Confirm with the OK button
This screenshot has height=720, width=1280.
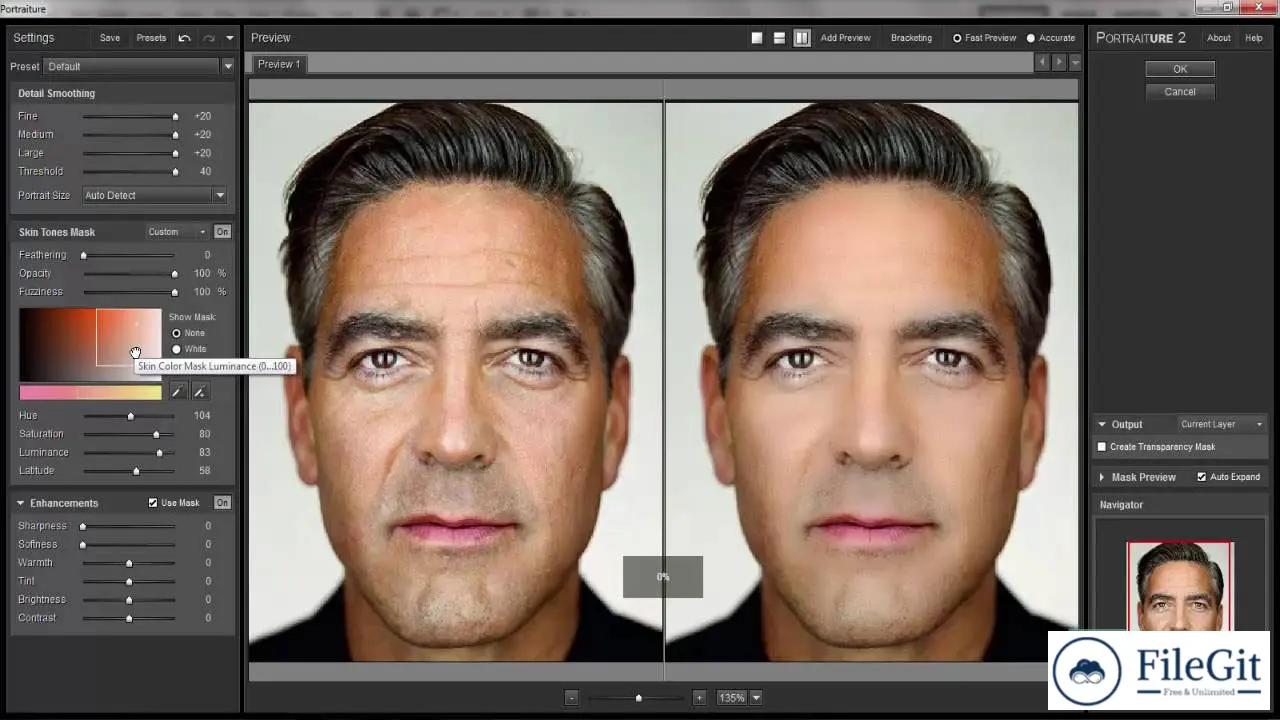coord(1180,69)
